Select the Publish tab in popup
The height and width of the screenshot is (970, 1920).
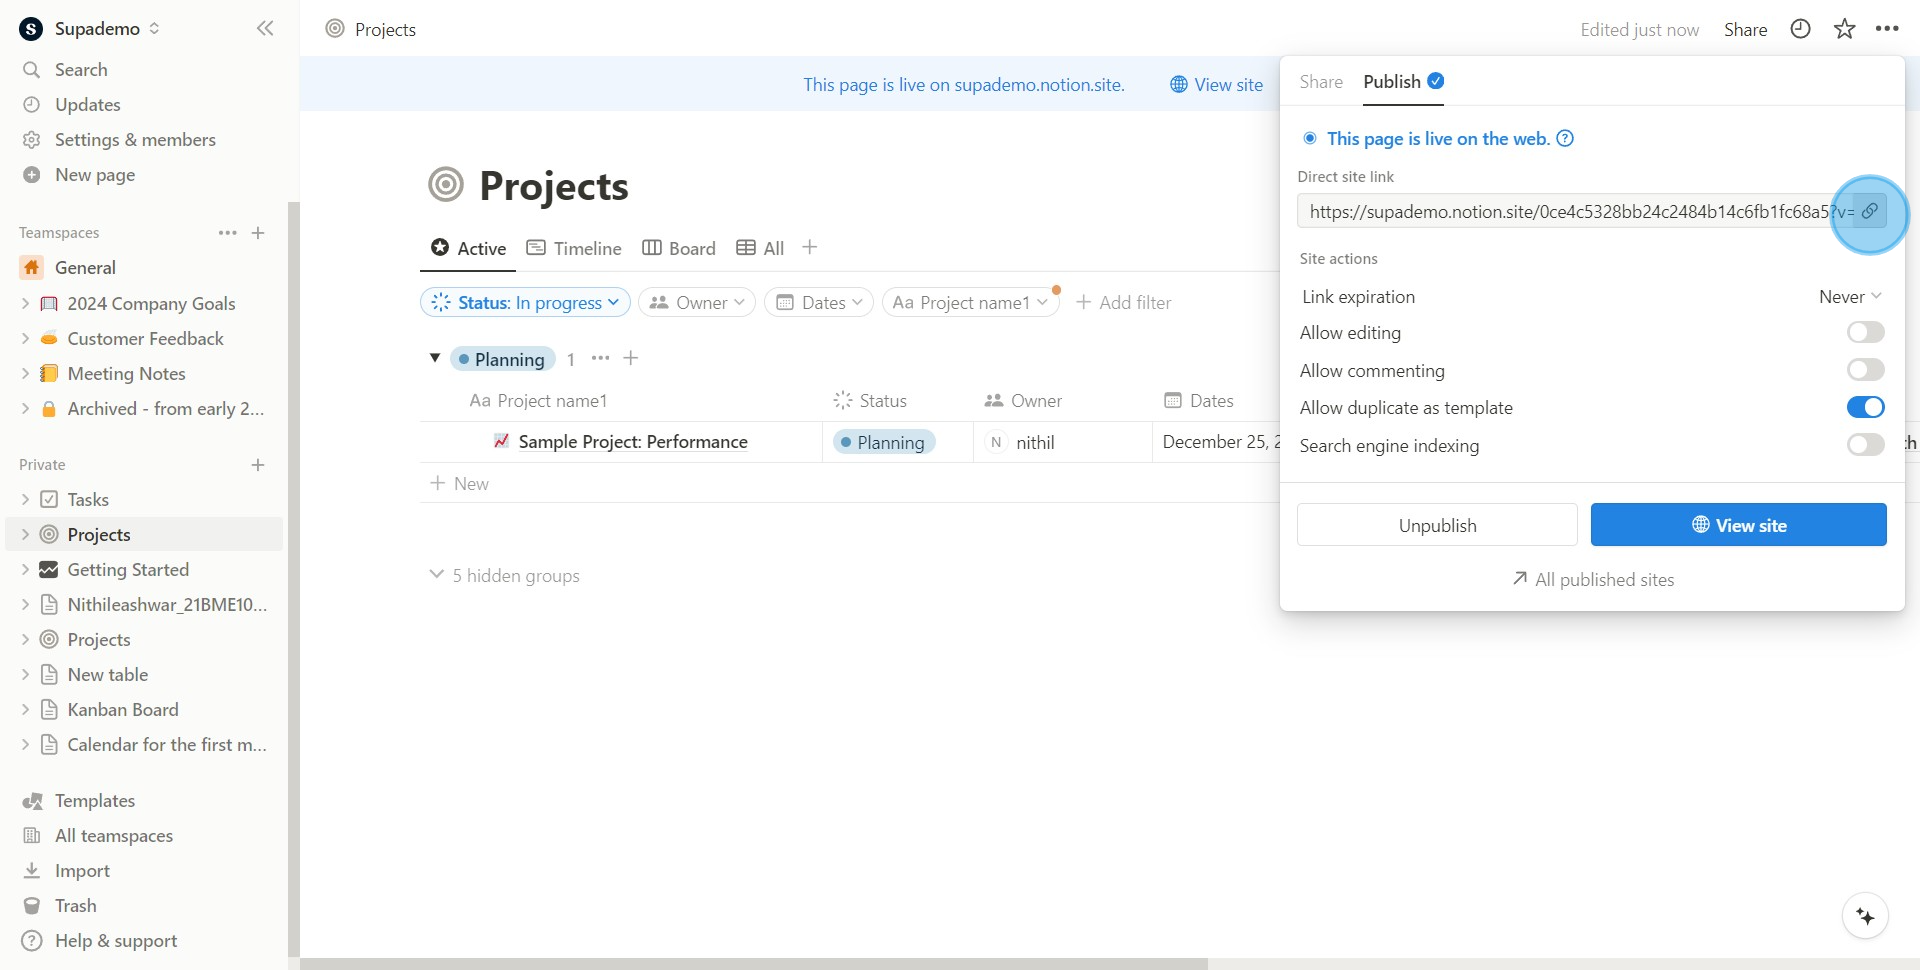tap(1403, 82)
